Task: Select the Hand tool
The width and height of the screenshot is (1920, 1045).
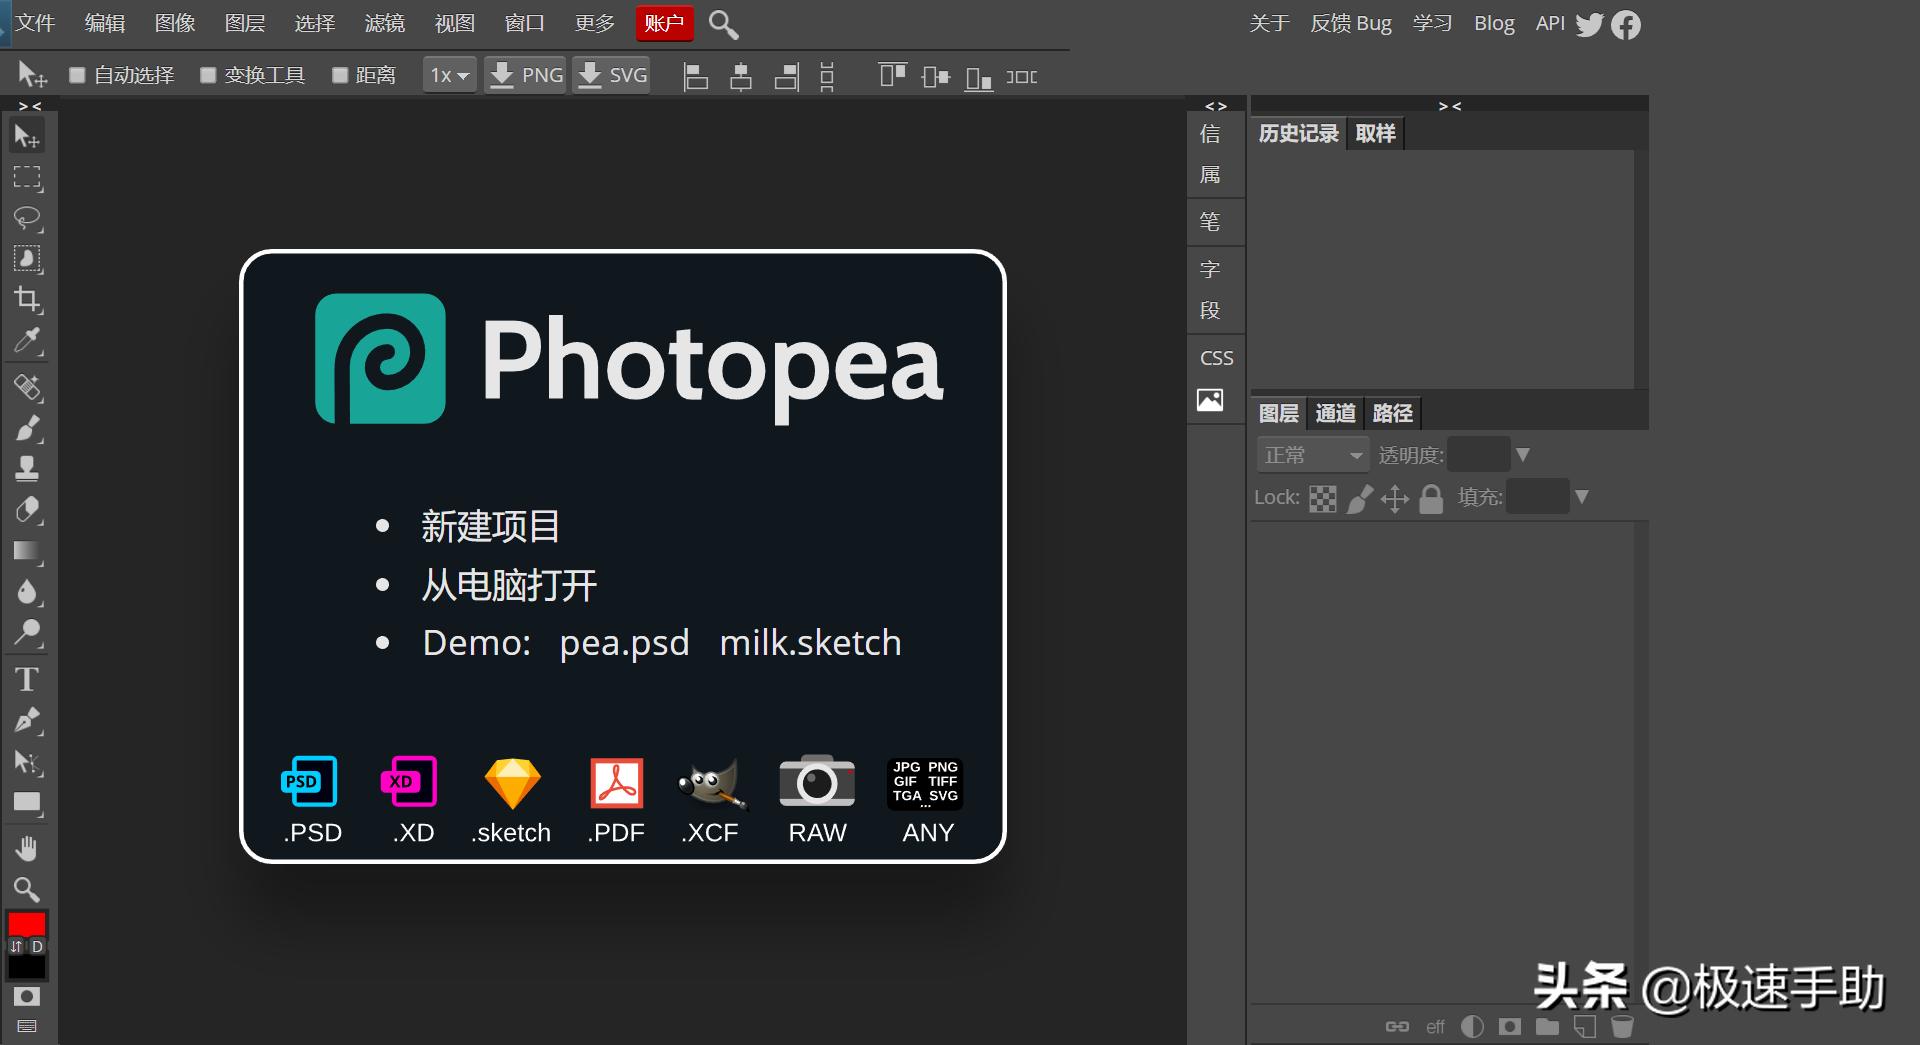Action: [27, 848]
